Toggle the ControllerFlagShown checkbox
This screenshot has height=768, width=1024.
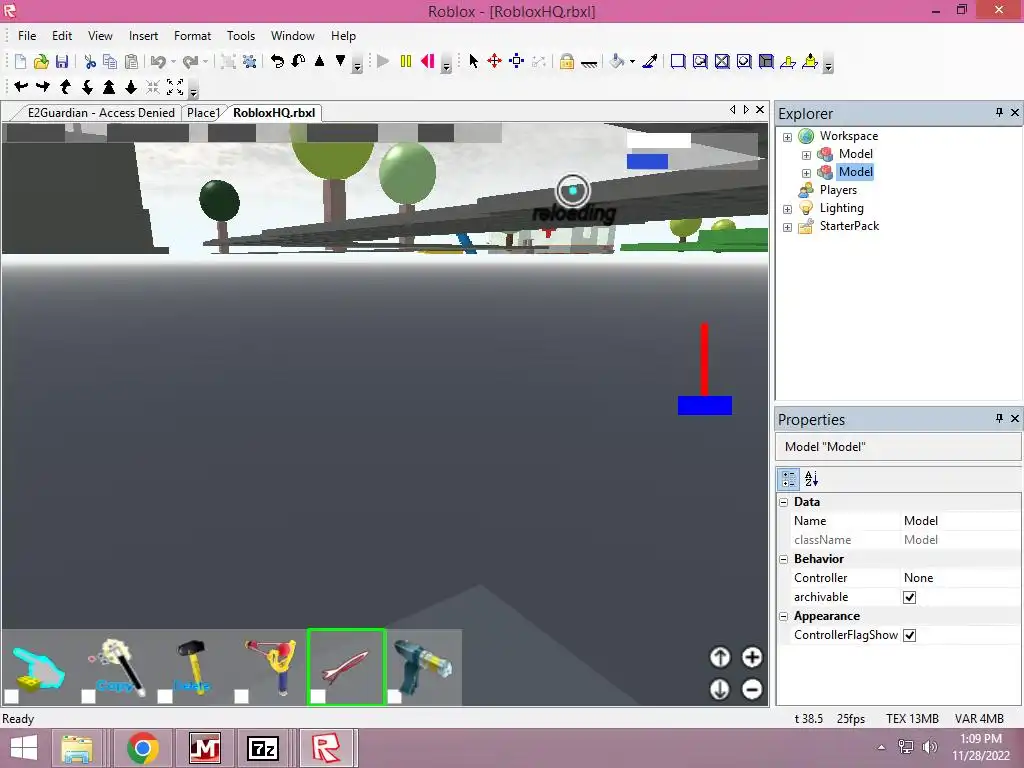pyautogui.click(x=909, y=635)
